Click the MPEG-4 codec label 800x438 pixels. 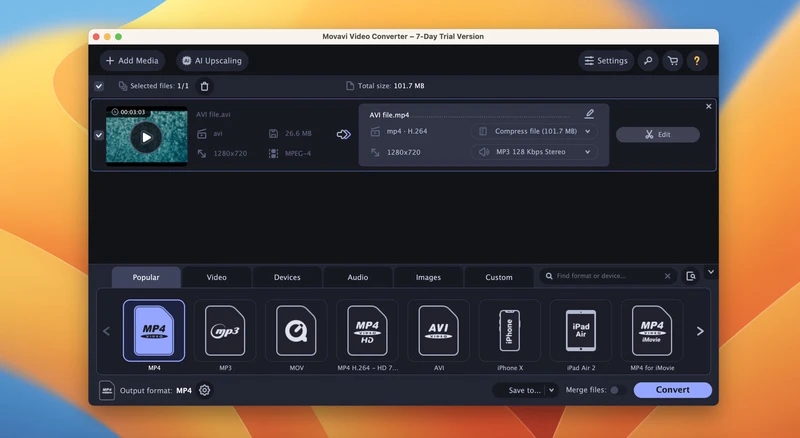tap(298, 153)
